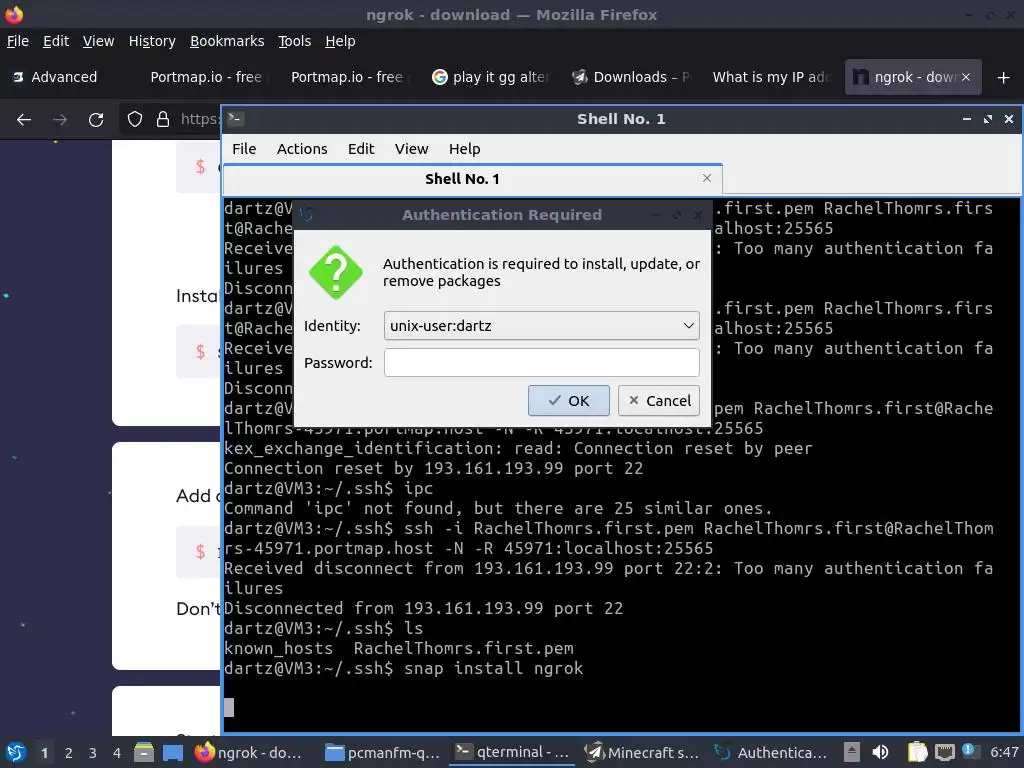Open the volume speaker tray icon
Viewport: 1024px width, 768px height.
click(880, 752)
